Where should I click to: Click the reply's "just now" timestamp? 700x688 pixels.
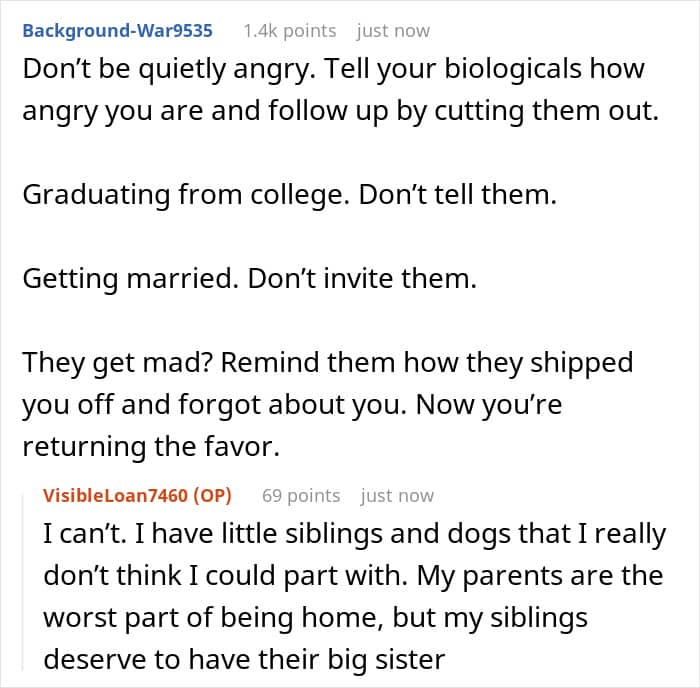[x=397, y=495]
